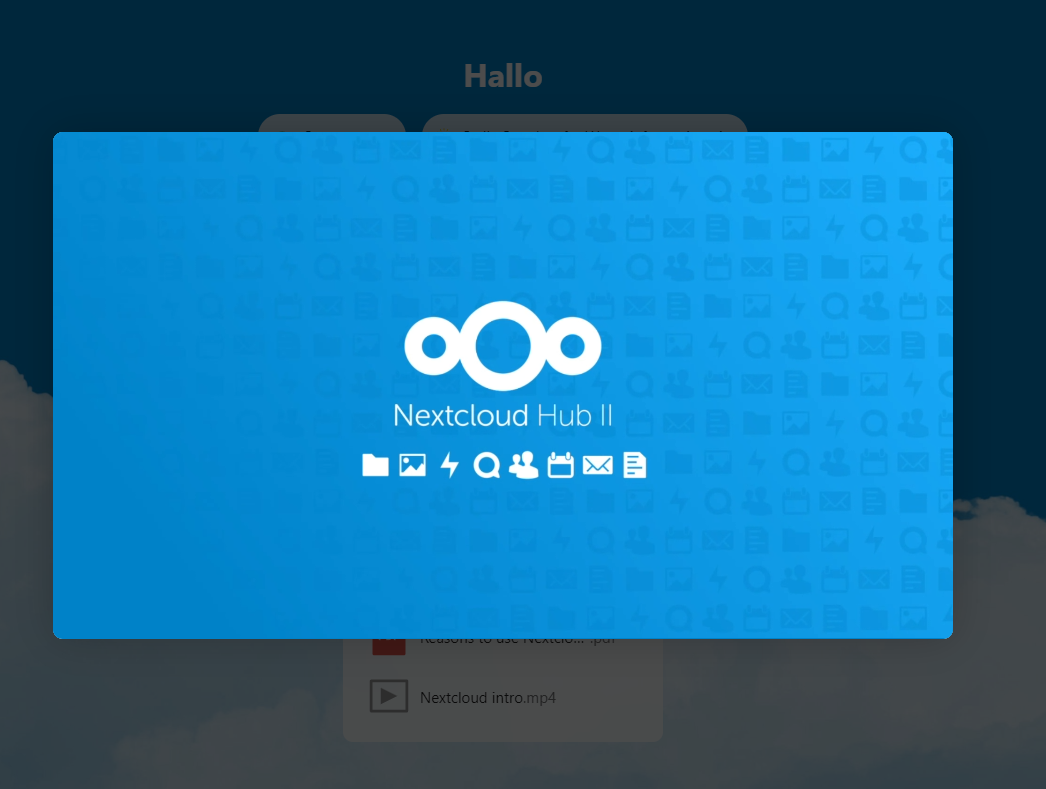Click the white Mail envelope icon under the title

click(598, 465)
